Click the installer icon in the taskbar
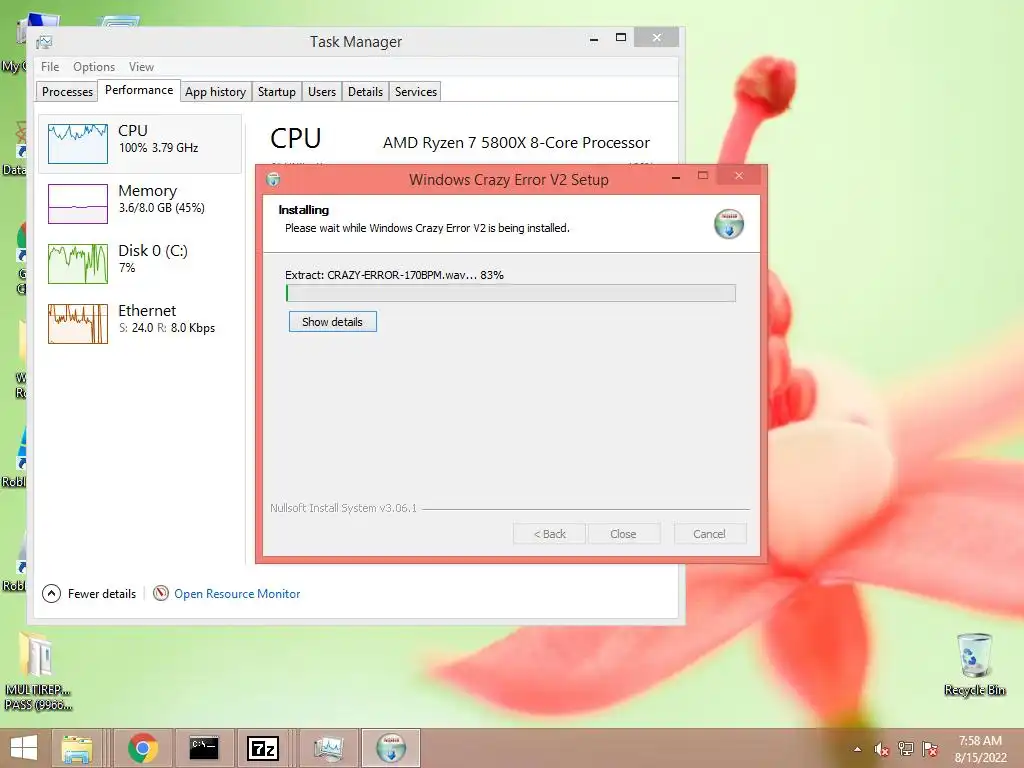Viewport: 1024px width, 768px height. coord(391,748)
